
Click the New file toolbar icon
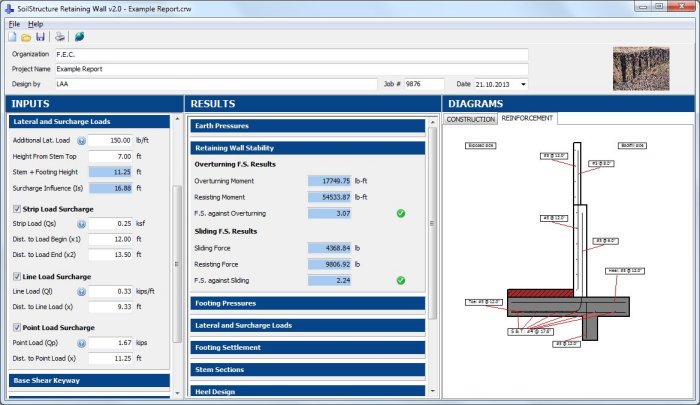coord(13,36)
